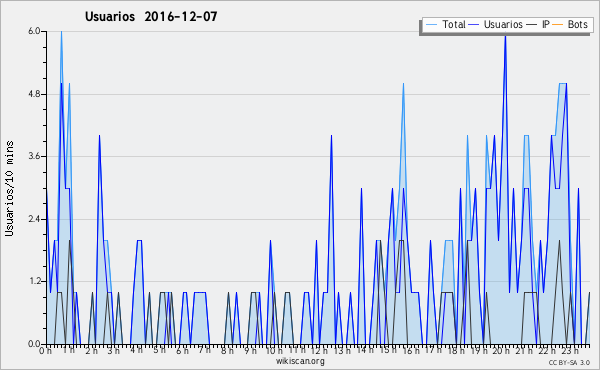The width and height of the screenshot is (600, 370).
Task: Click the light blue Total legend line
Action: [431, 24]
